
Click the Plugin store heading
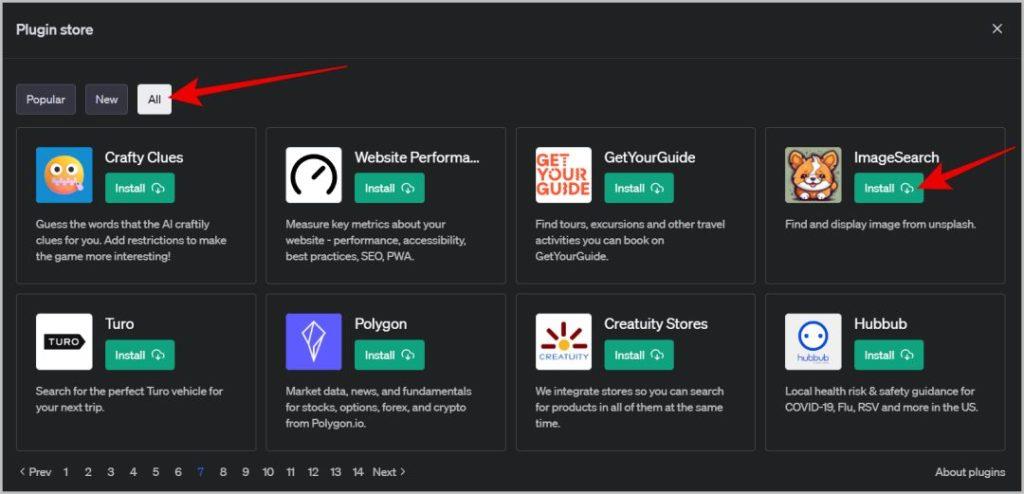pos(54,29)
